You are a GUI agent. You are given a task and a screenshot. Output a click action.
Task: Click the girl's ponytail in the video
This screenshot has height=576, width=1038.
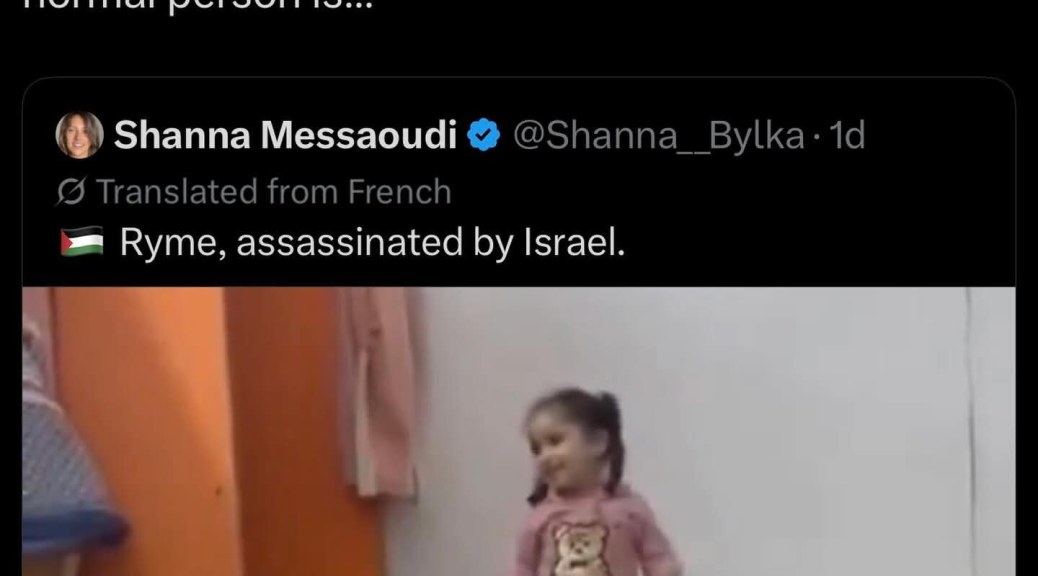(x=612, y=437)
